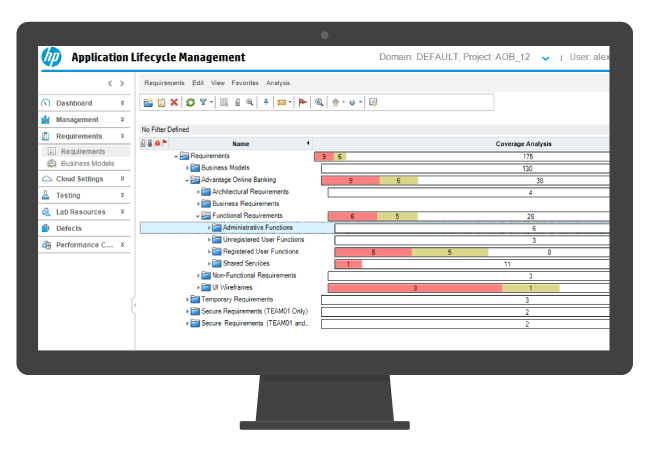Screen dimensions: 650x450
Task: Expand the Testing module chevron
Action: click(x=122, y=195)
